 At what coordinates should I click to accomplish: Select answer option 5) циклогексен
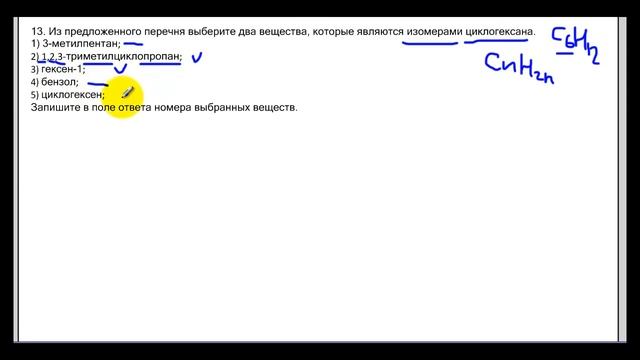(x=68, y=95)
